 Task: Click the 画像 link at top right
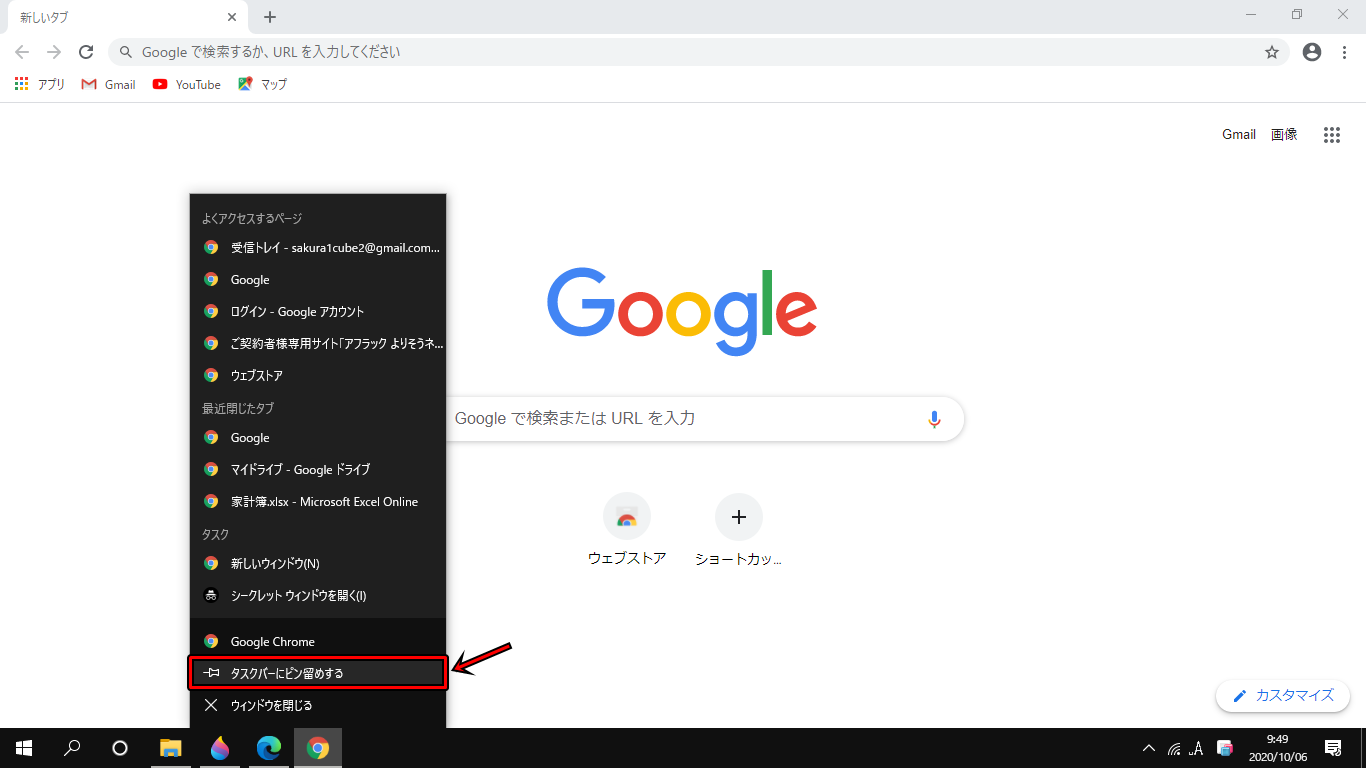[1284, 135]
